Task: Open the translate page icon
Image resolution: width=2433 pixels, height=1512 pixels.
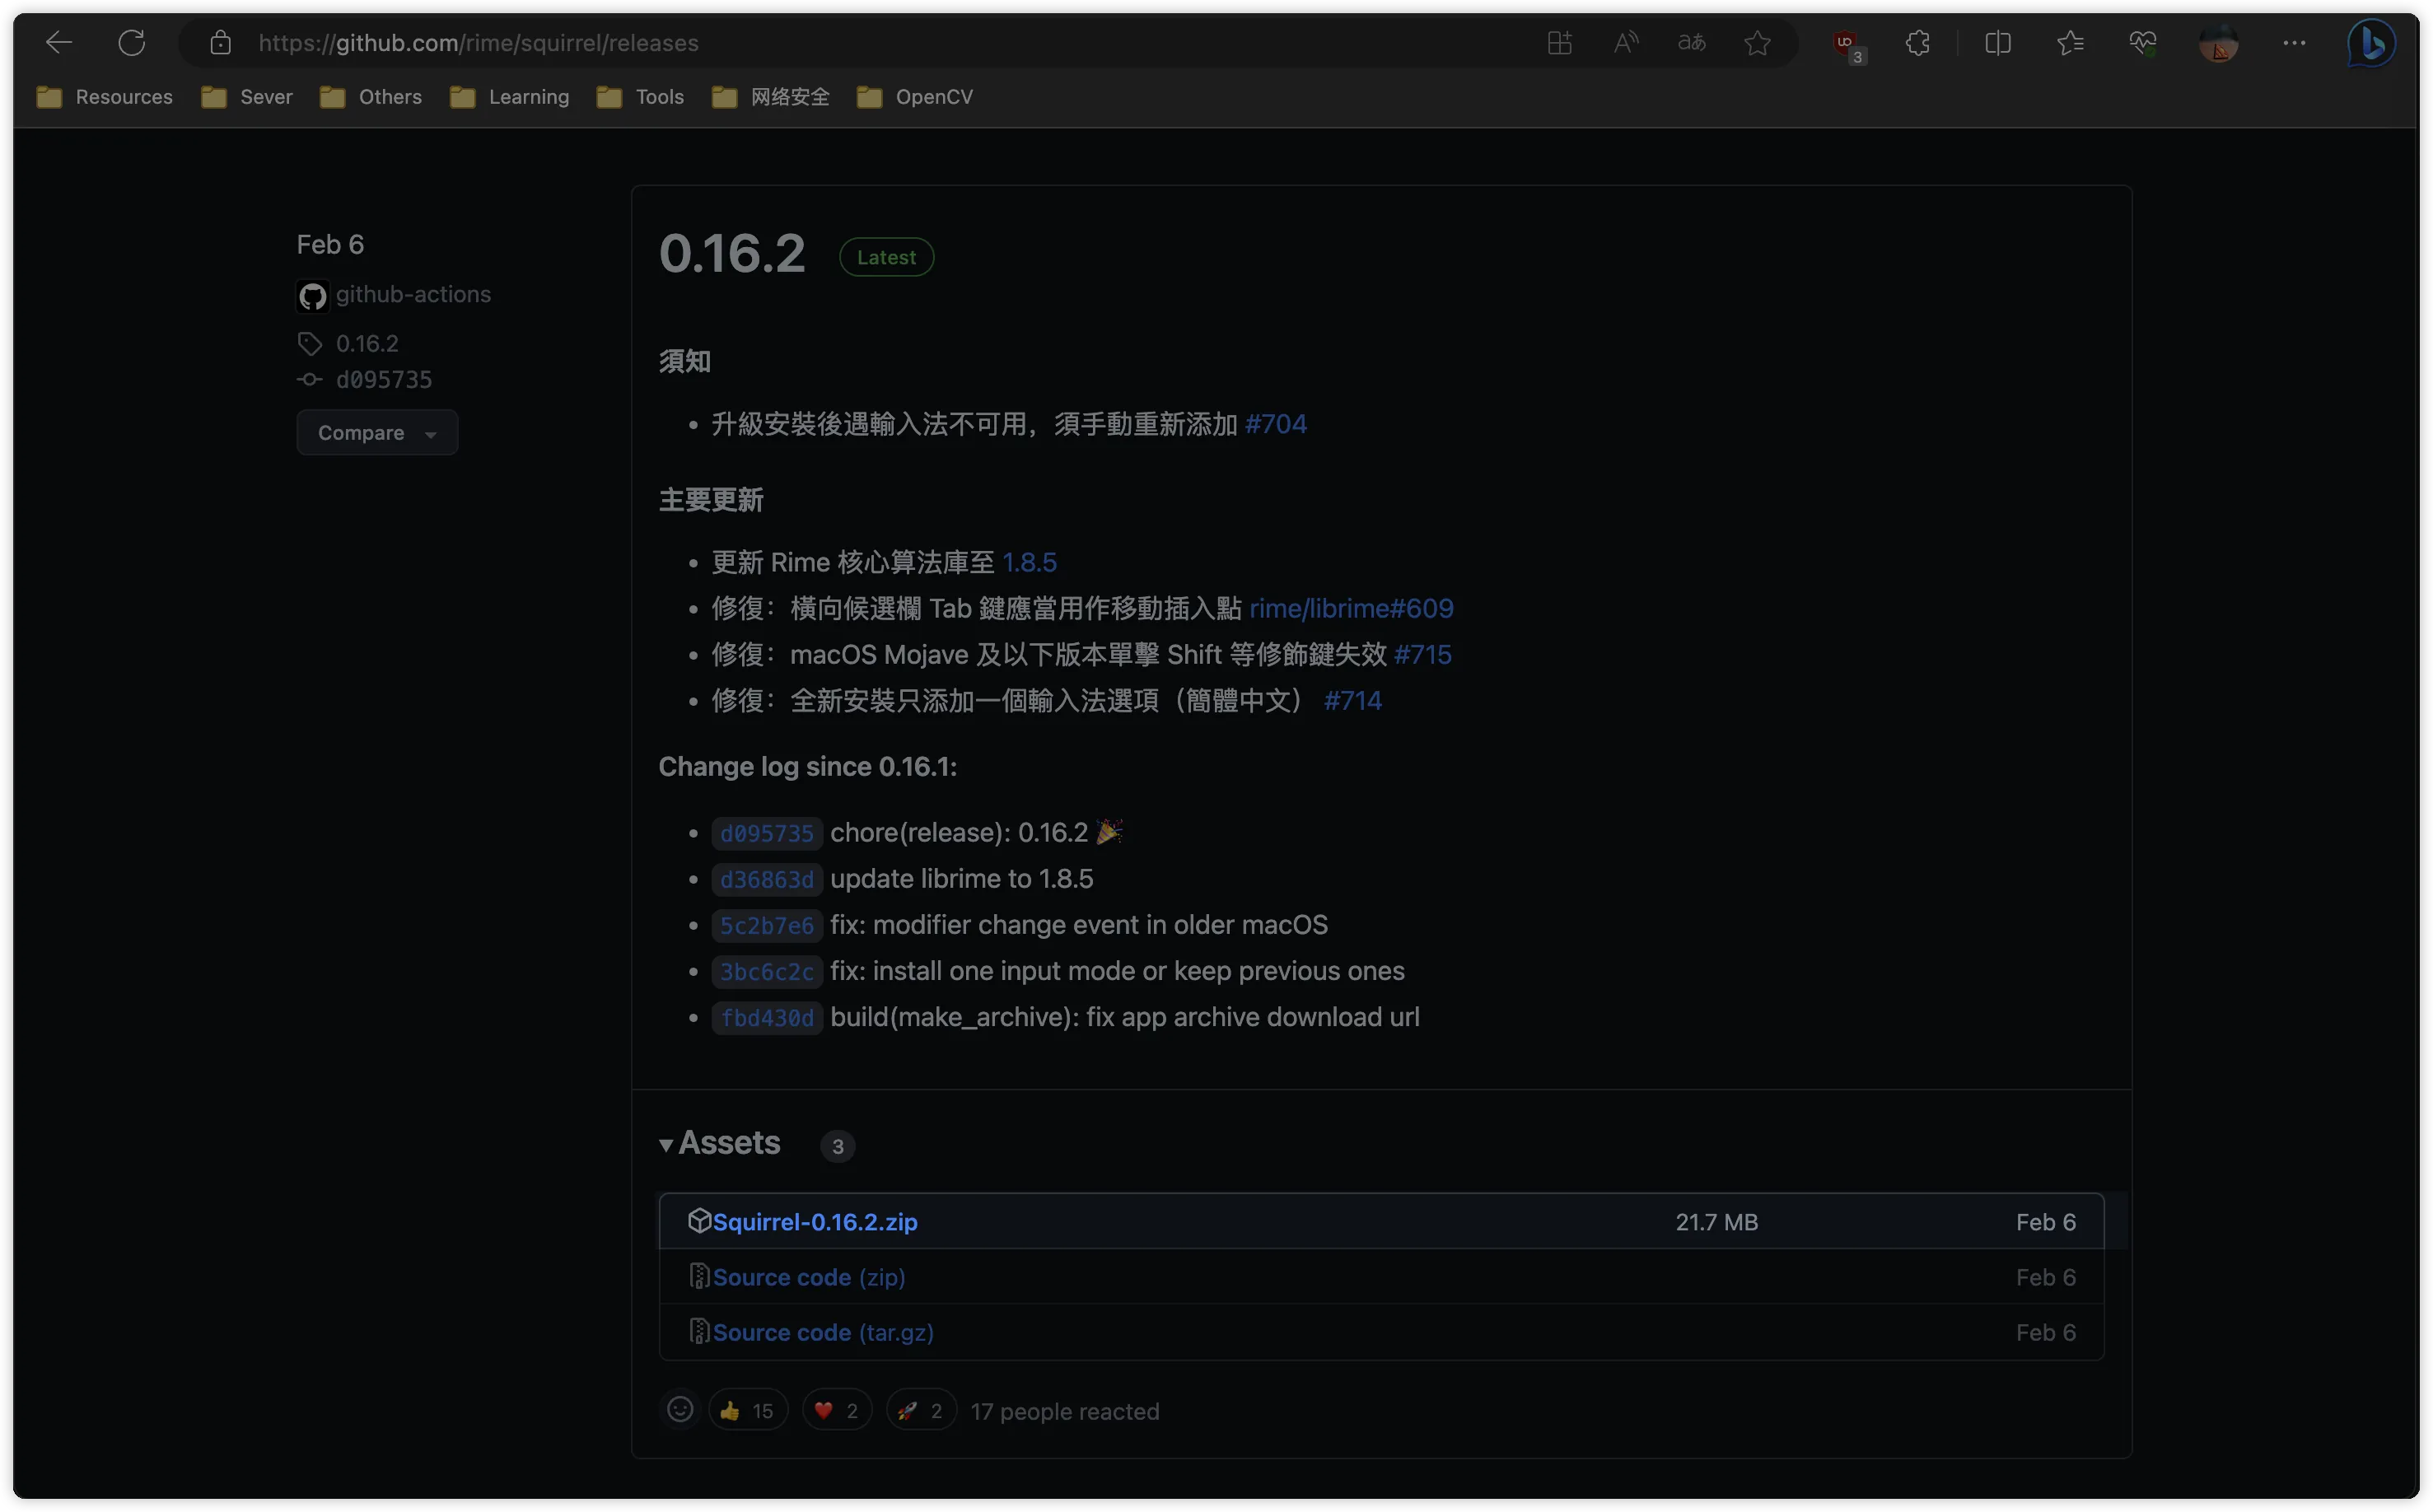Action: [1691, 42]
